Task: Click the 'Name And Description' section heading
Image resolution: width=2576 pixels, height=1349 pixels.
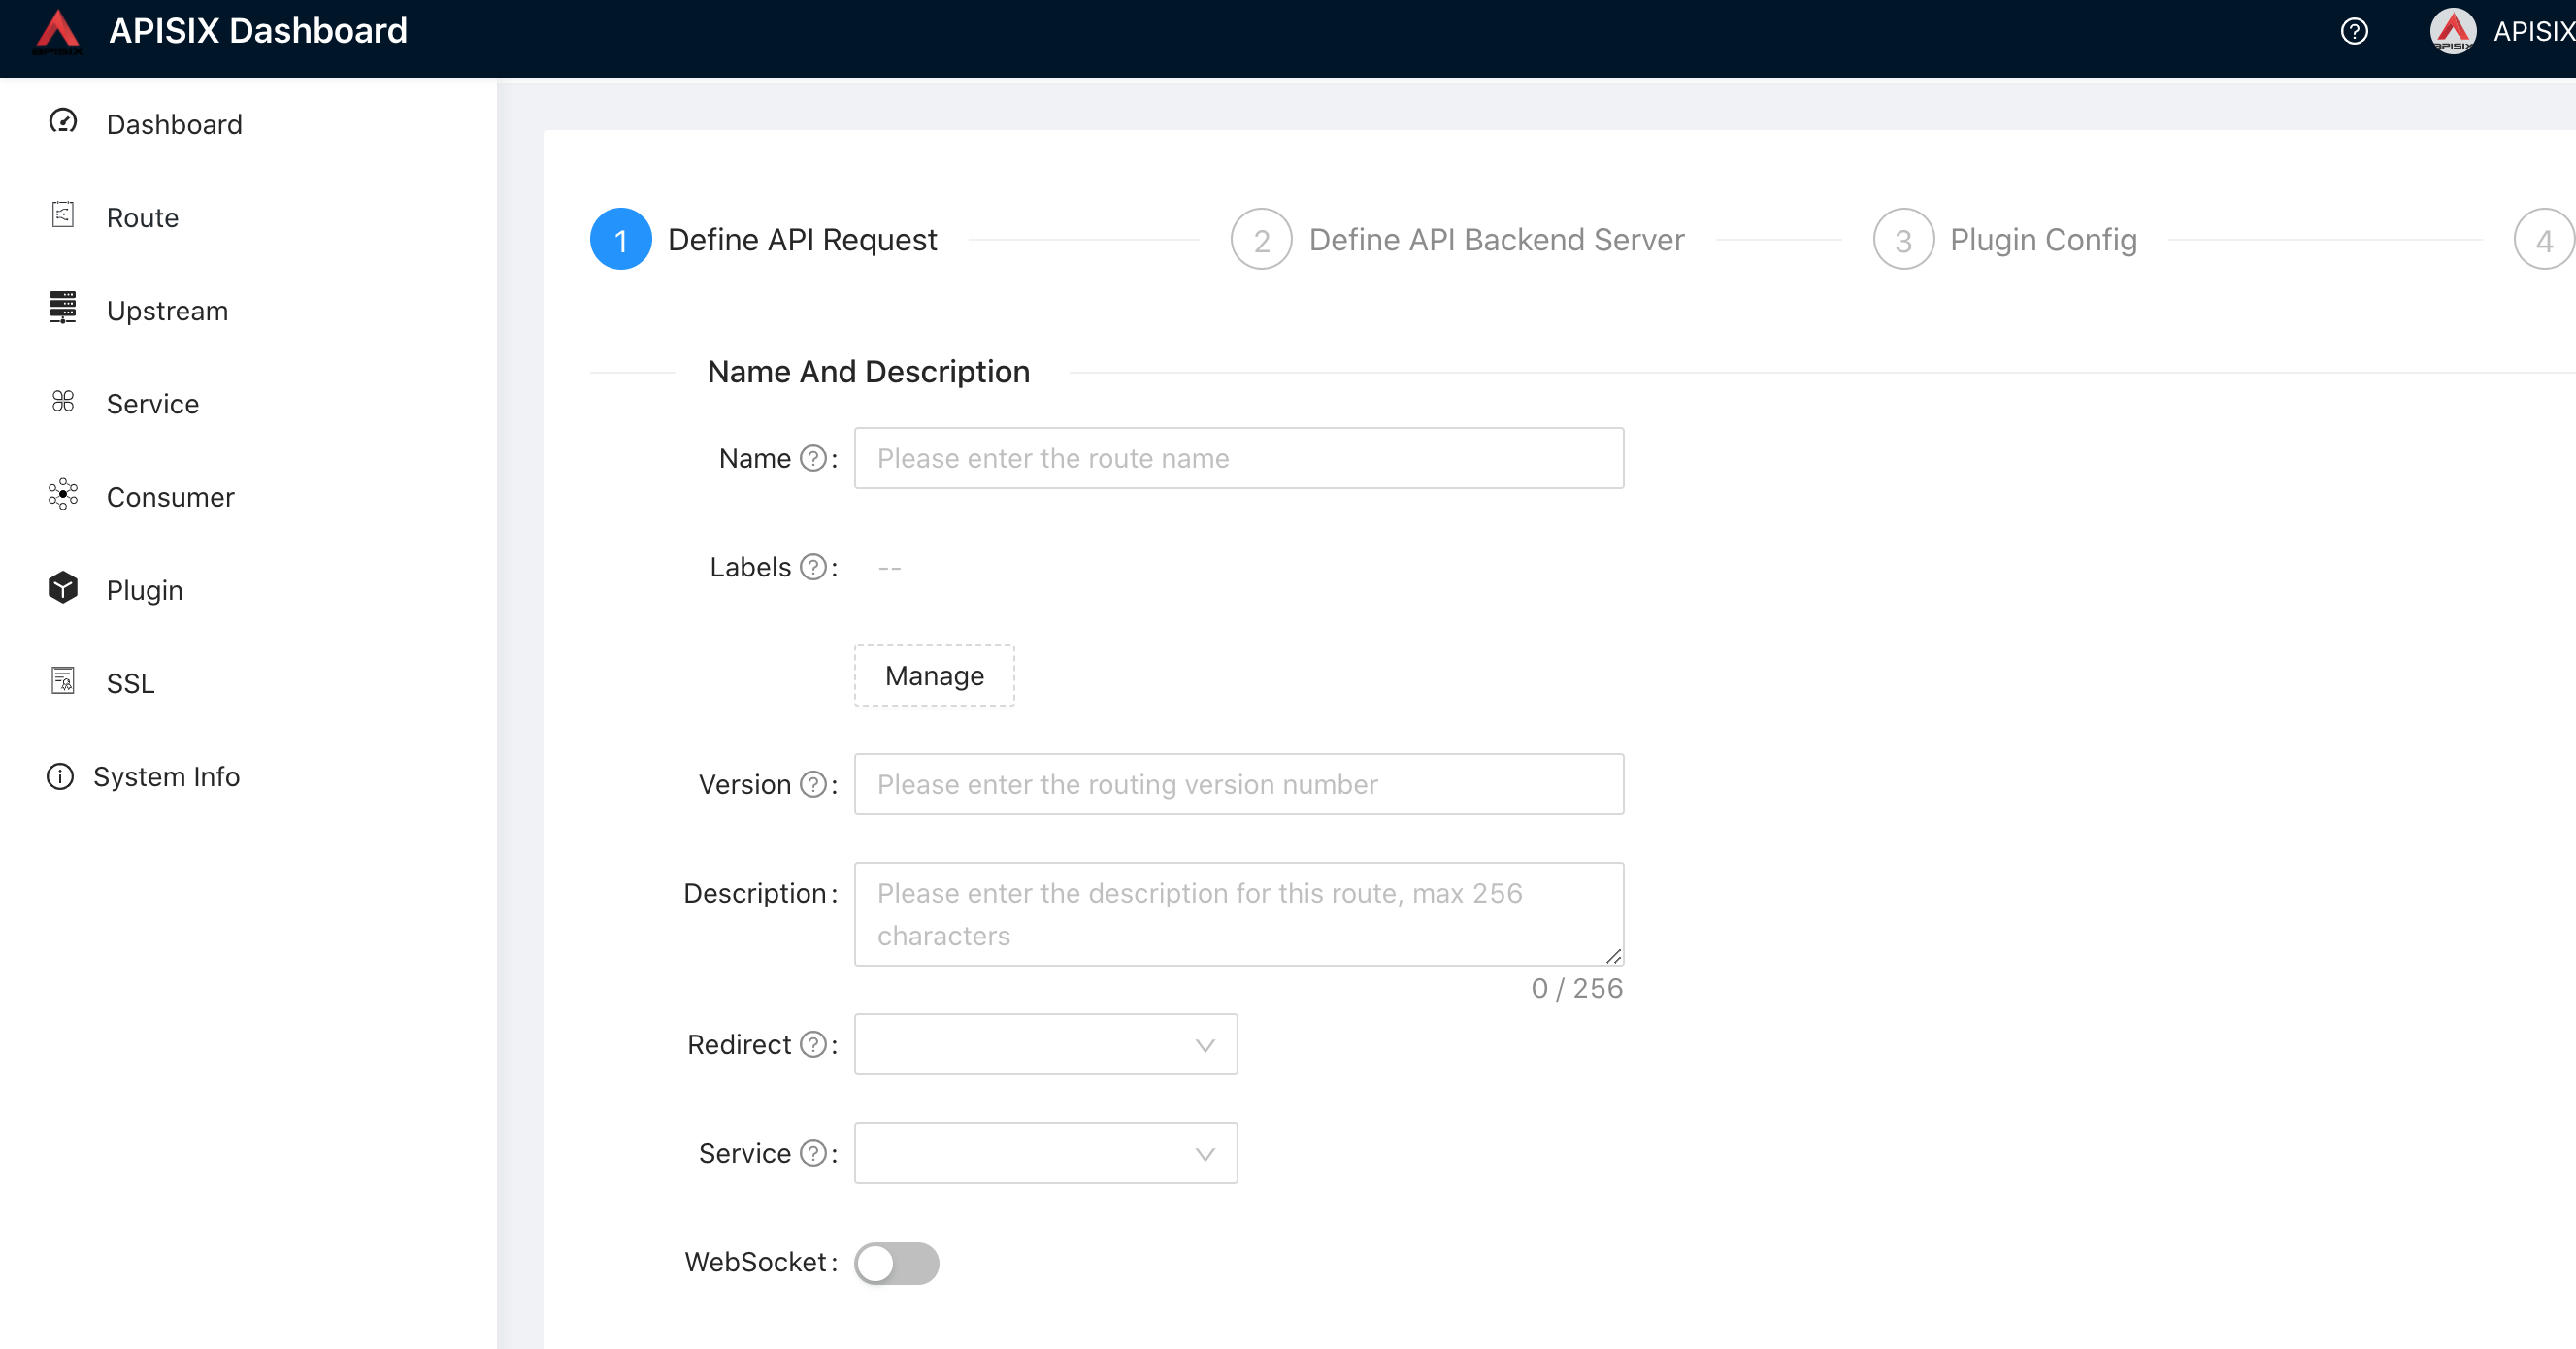Action: coord(868,372)
